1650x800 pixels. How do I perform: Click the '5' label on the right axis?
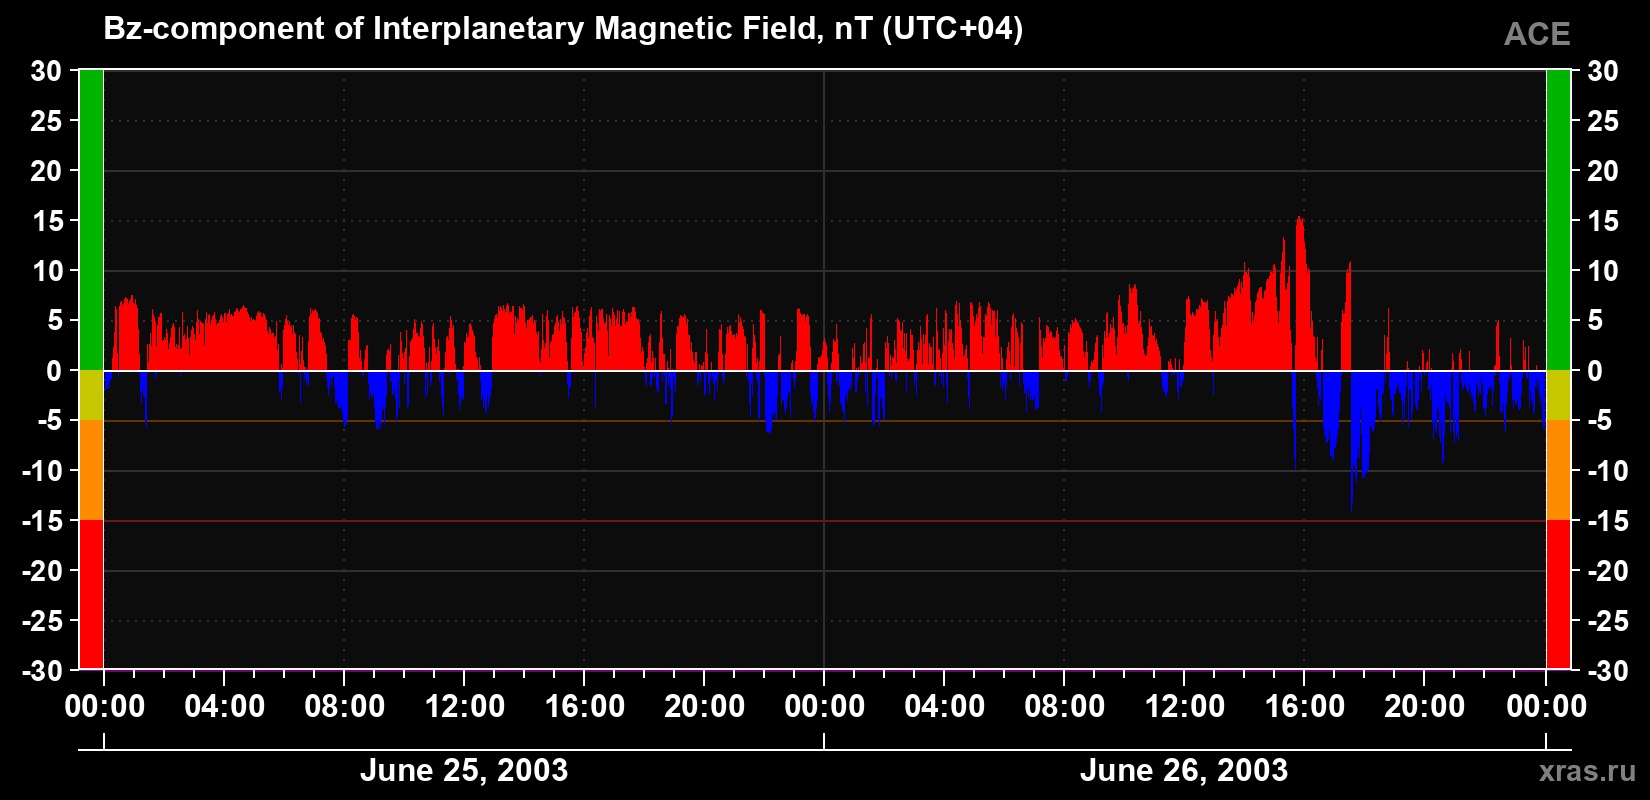1595,321
